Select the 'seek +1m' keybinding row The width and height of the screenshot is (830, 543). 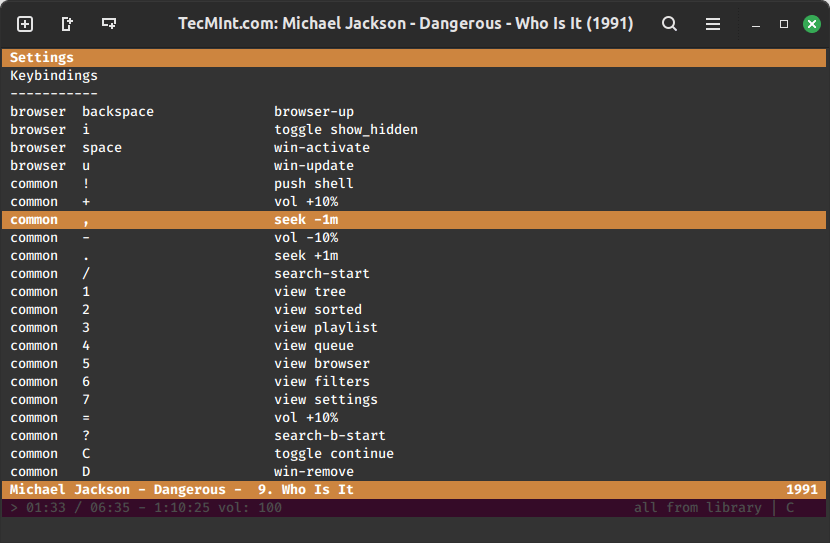click(x=414, y=256)
